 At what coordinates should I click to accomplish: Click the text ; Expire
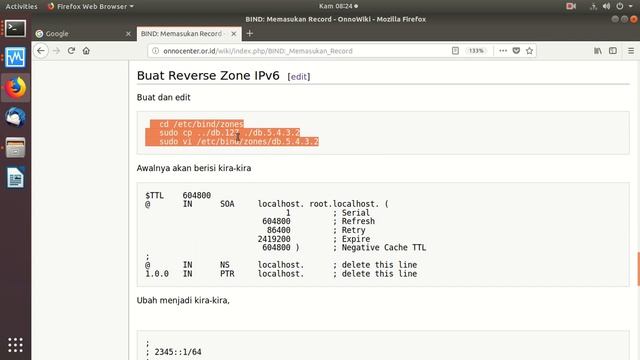click(351, 239)
